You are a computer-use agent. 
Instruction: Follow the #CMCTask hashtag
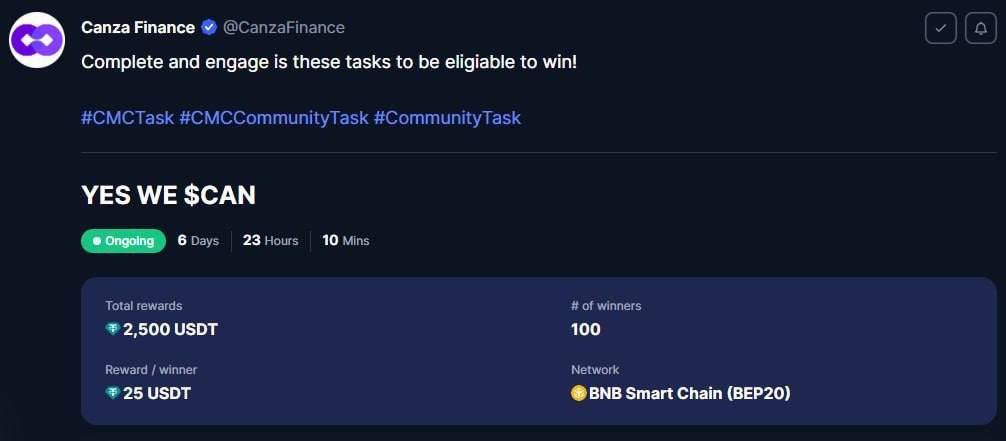click(x=127, y=117)
